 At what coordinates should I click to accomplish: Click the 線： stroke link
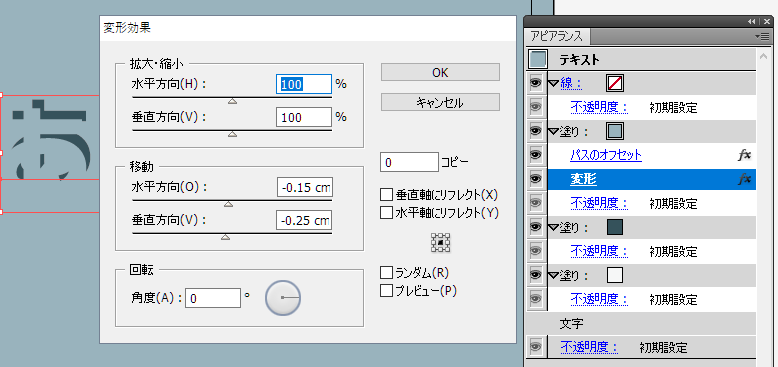[x=572, y=83]
